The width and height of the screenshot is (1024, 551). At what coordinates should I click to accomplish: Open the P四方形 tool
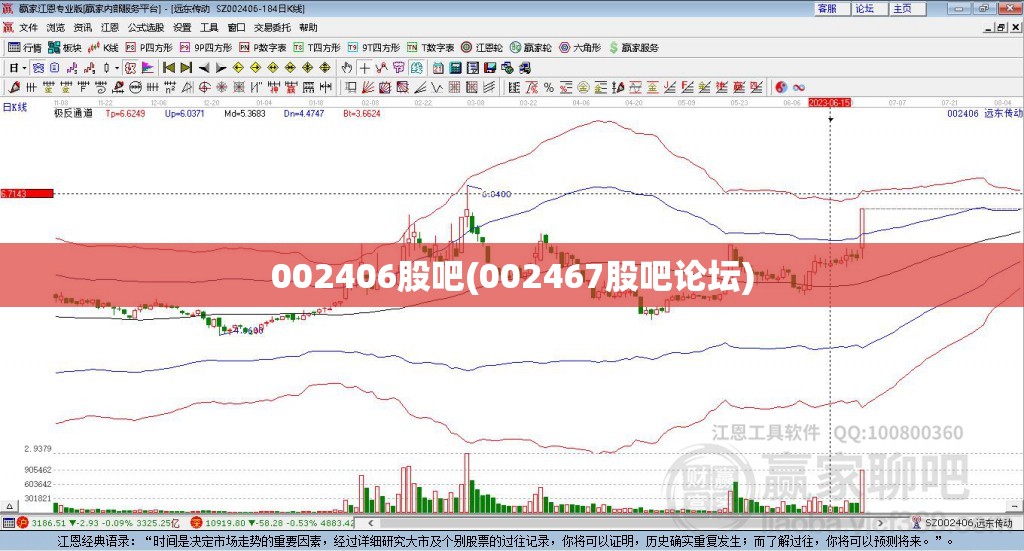coord(149,48)
